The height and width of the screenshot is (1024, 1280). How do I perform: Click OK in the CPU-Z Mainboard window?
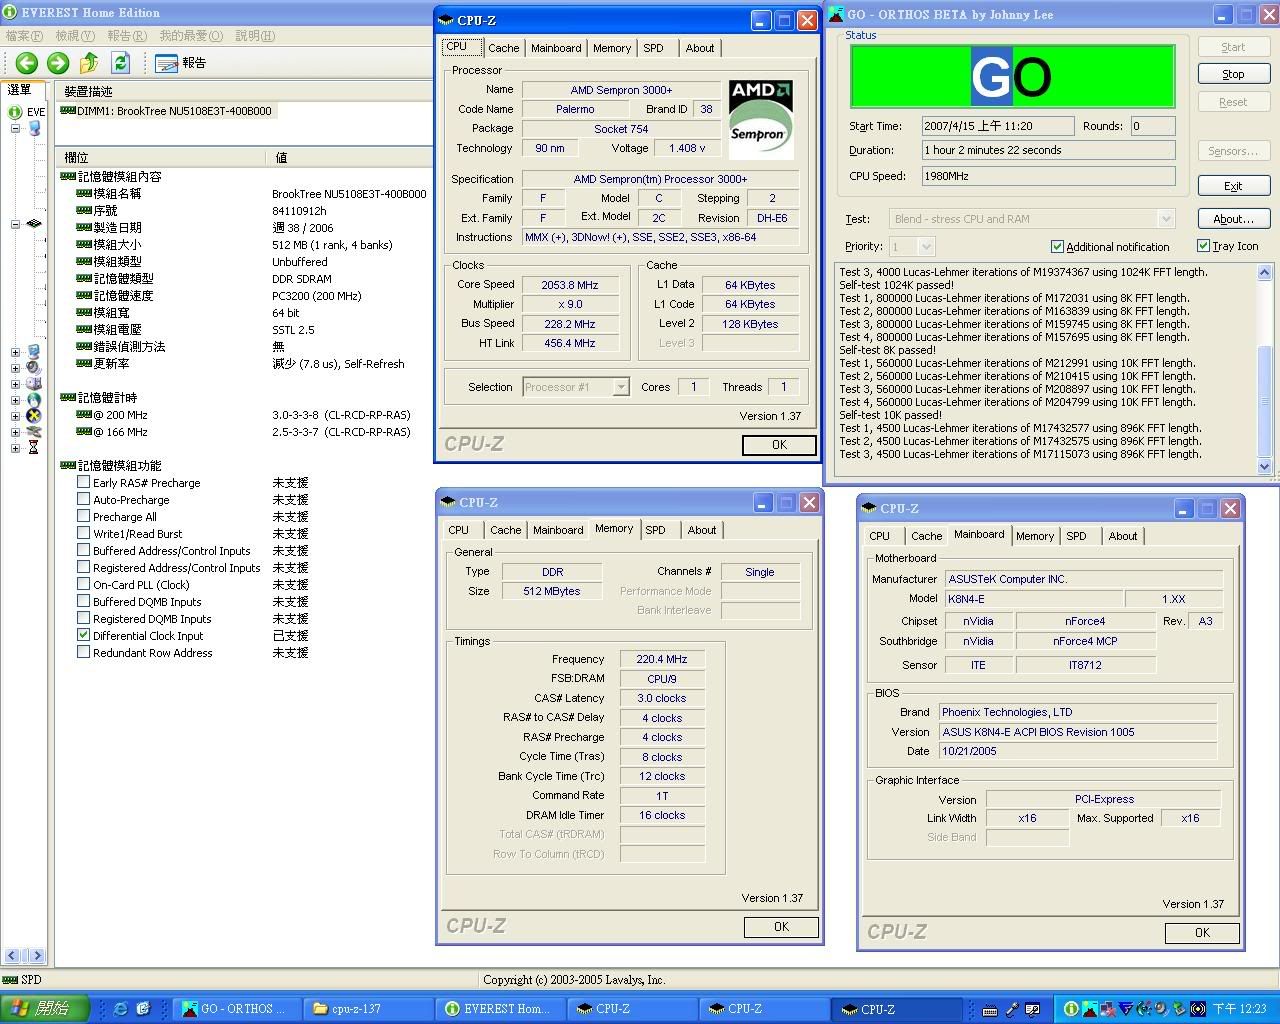(x=1202, y=932)
